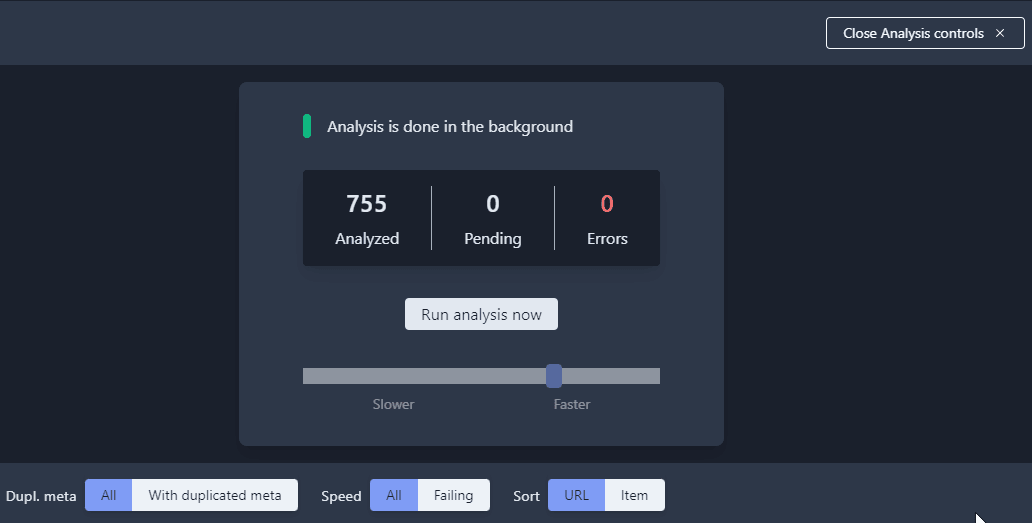This screenshot has width=1032, height=523.
Task: Click the Dupl. meta filter label
Action: pyautogui.click(x=41, y=496)
